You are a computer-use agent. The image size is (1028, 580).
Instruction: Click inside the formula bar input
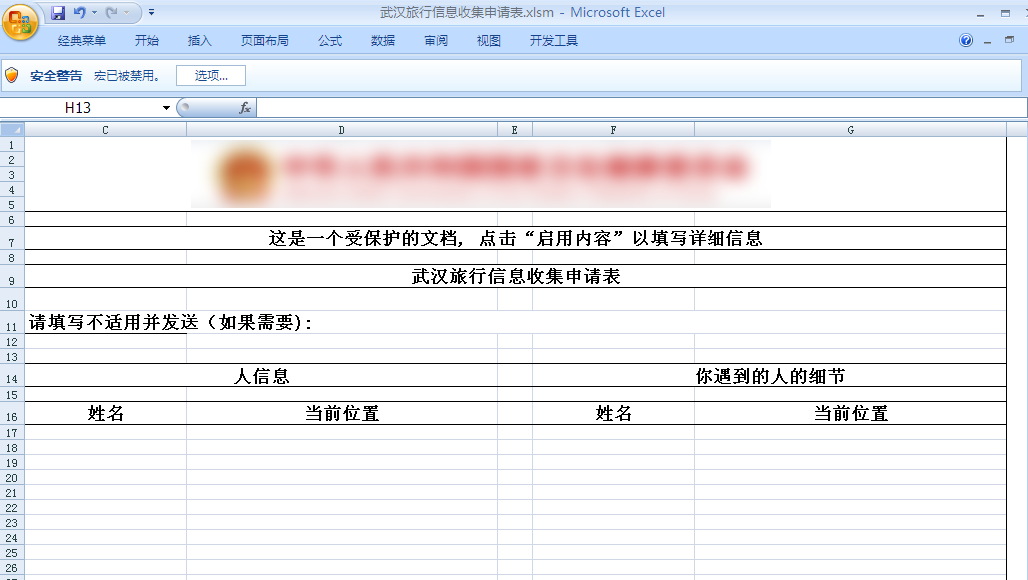[640, 108]
